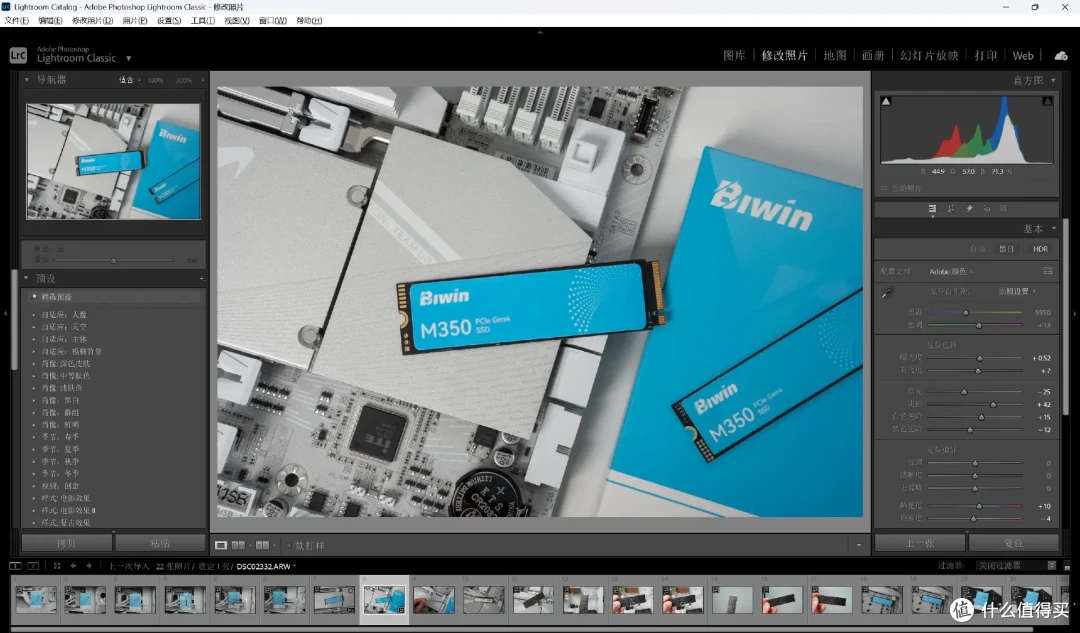Click the 曝光度 exposure slider handle
Viewport: 1080px width, 633px height.
(x=979, y=358)
